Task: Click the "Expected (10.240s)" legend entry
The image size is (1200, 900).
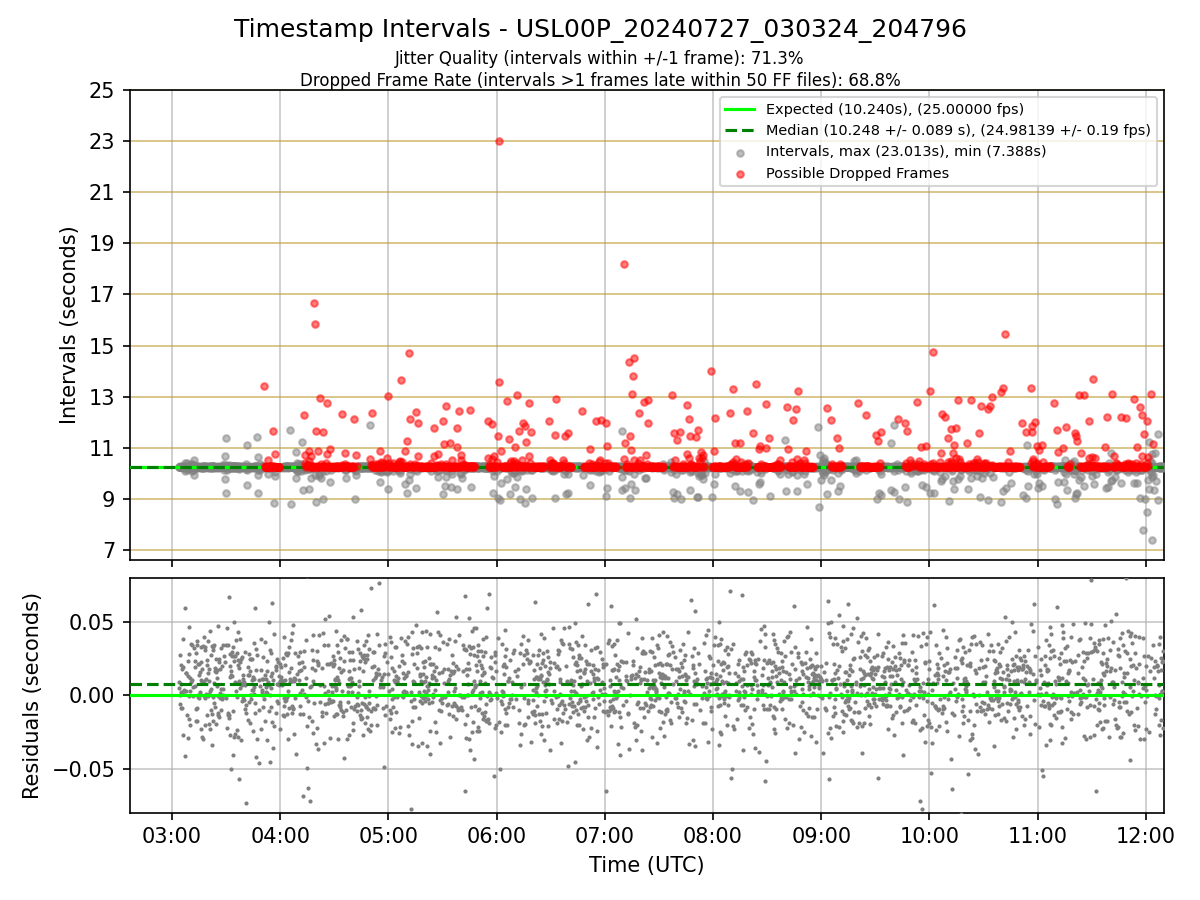Action: (894, 109)
